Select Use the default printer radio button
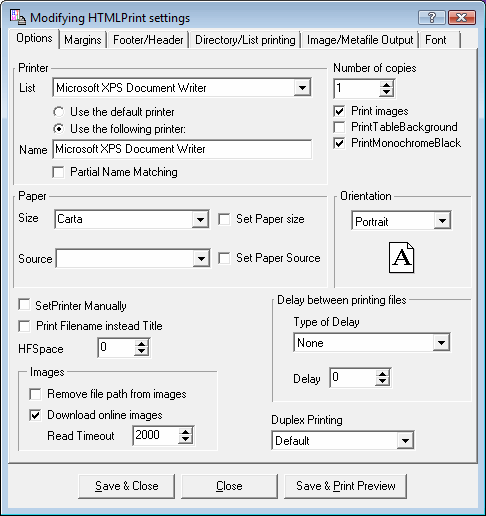 click(59, 112)
